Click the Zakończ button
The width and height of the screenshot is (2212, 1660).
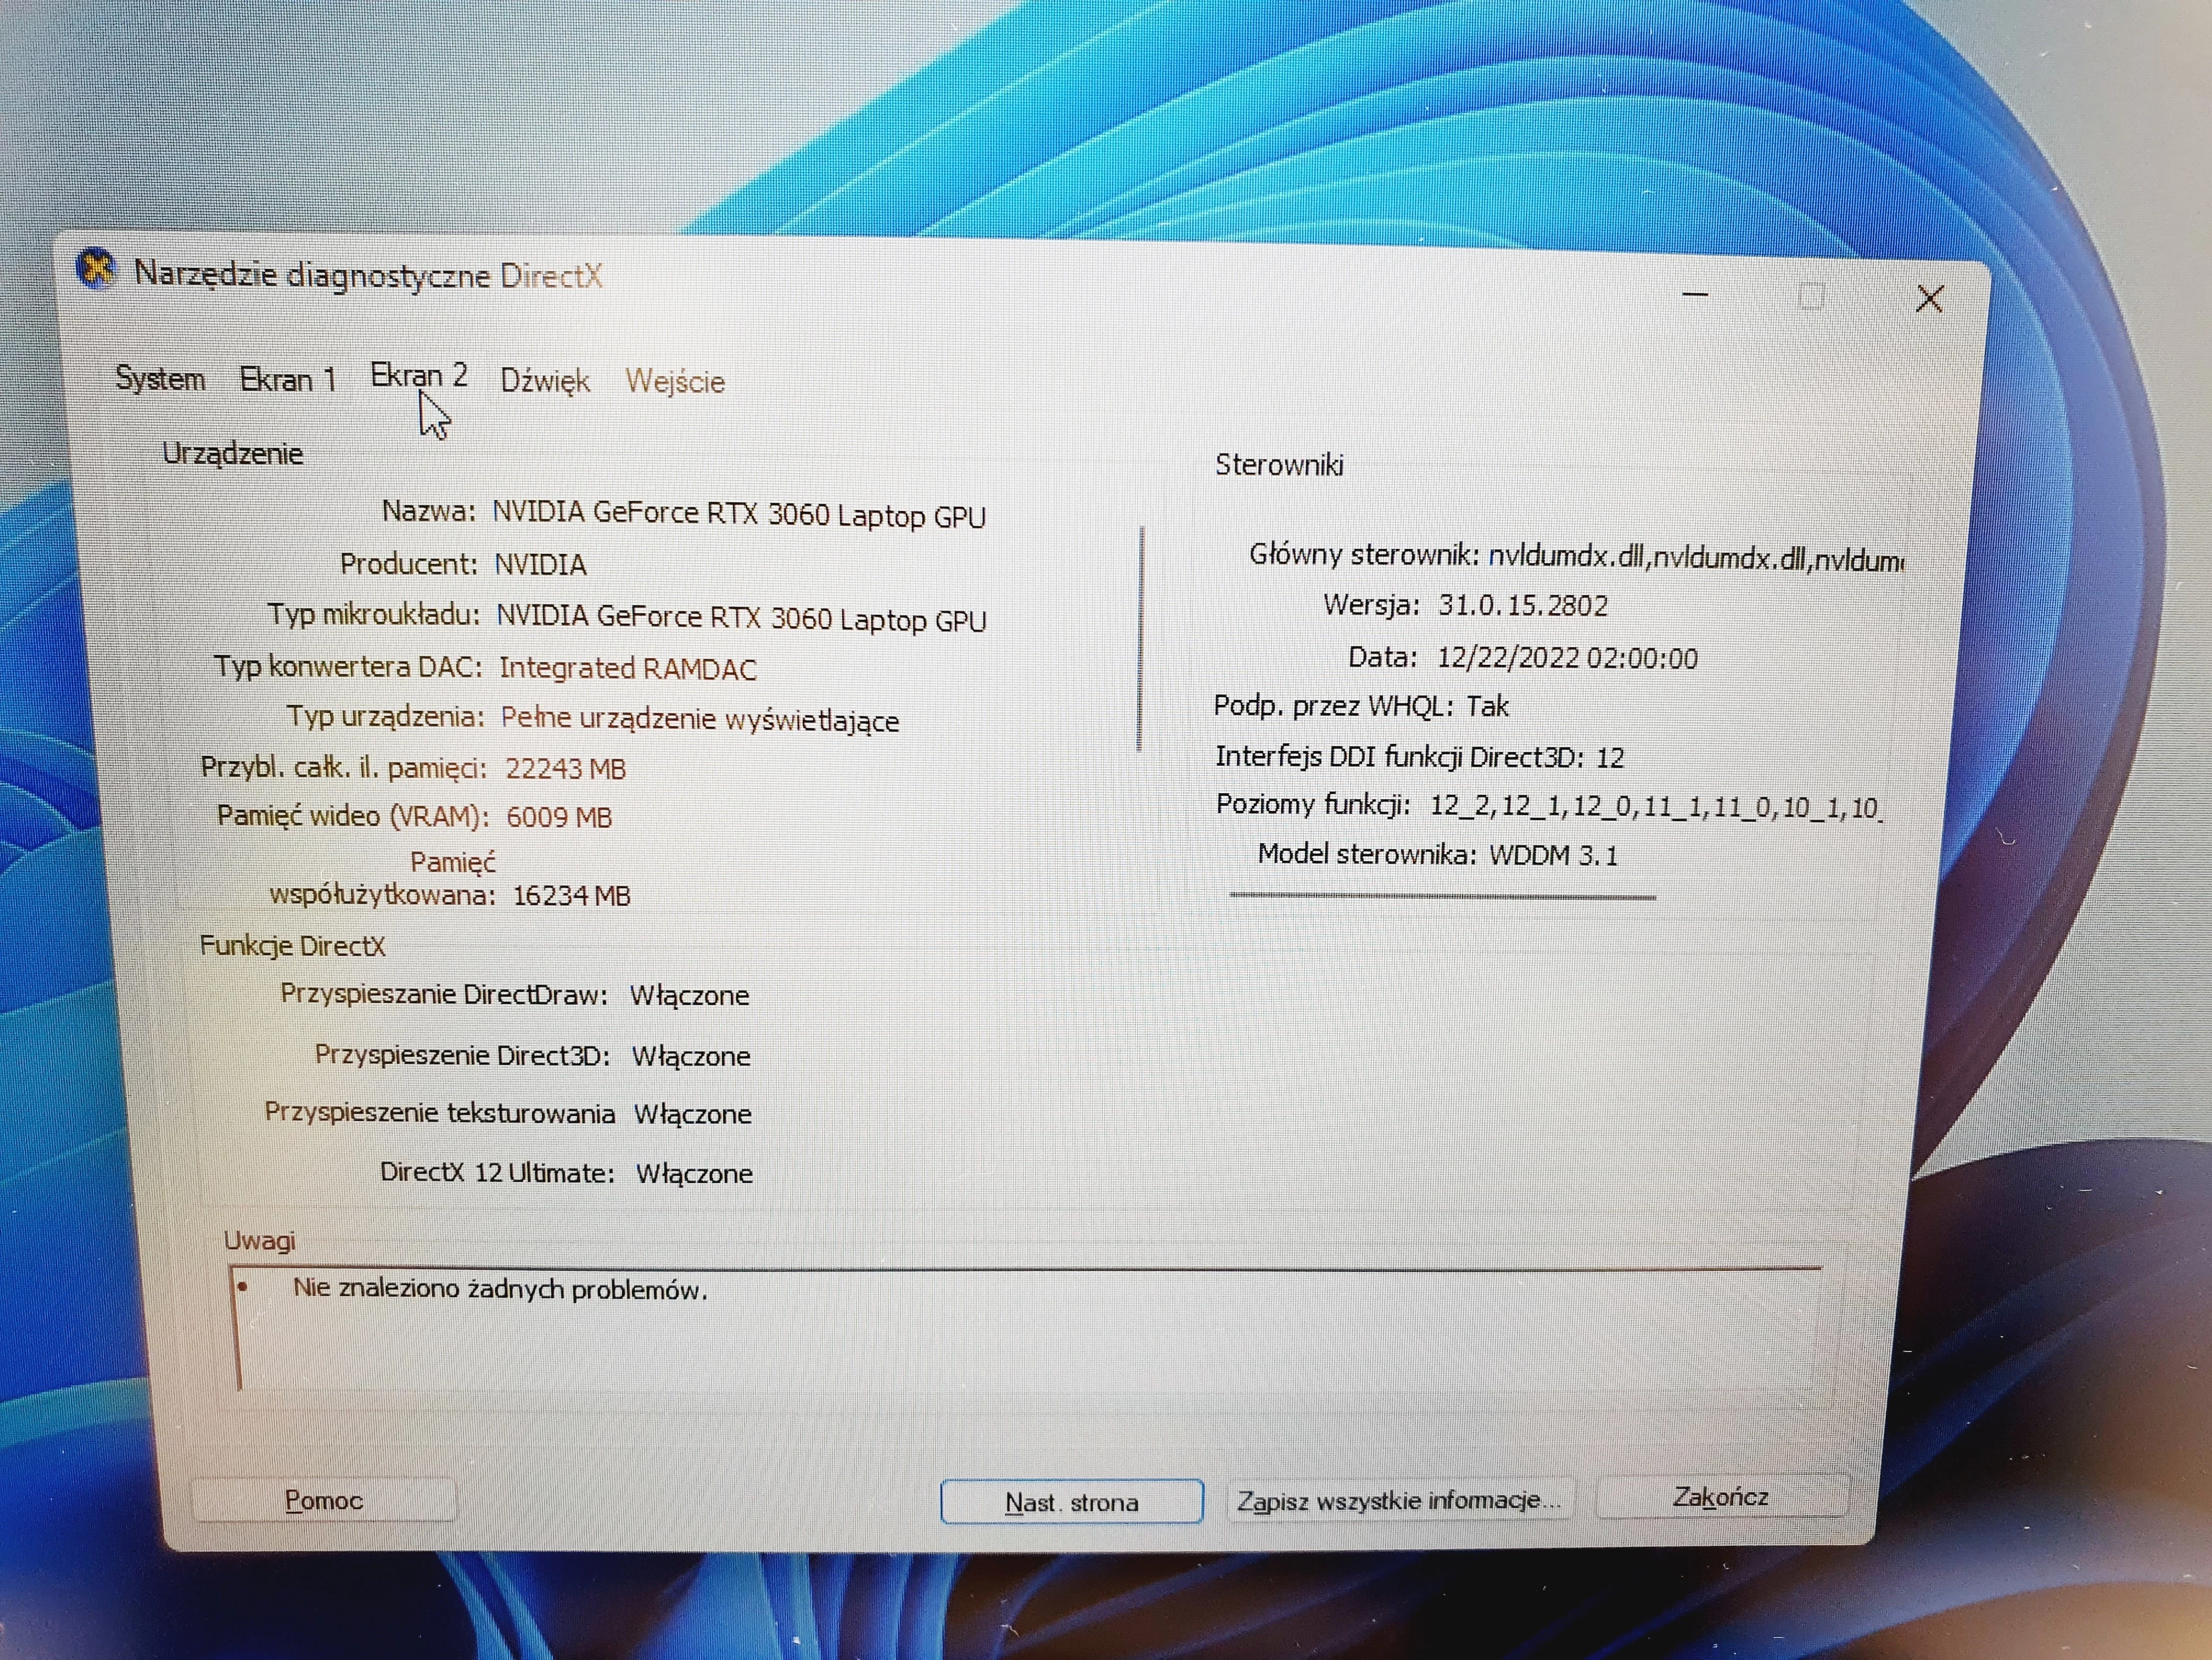click(x=1721, y=1497)
